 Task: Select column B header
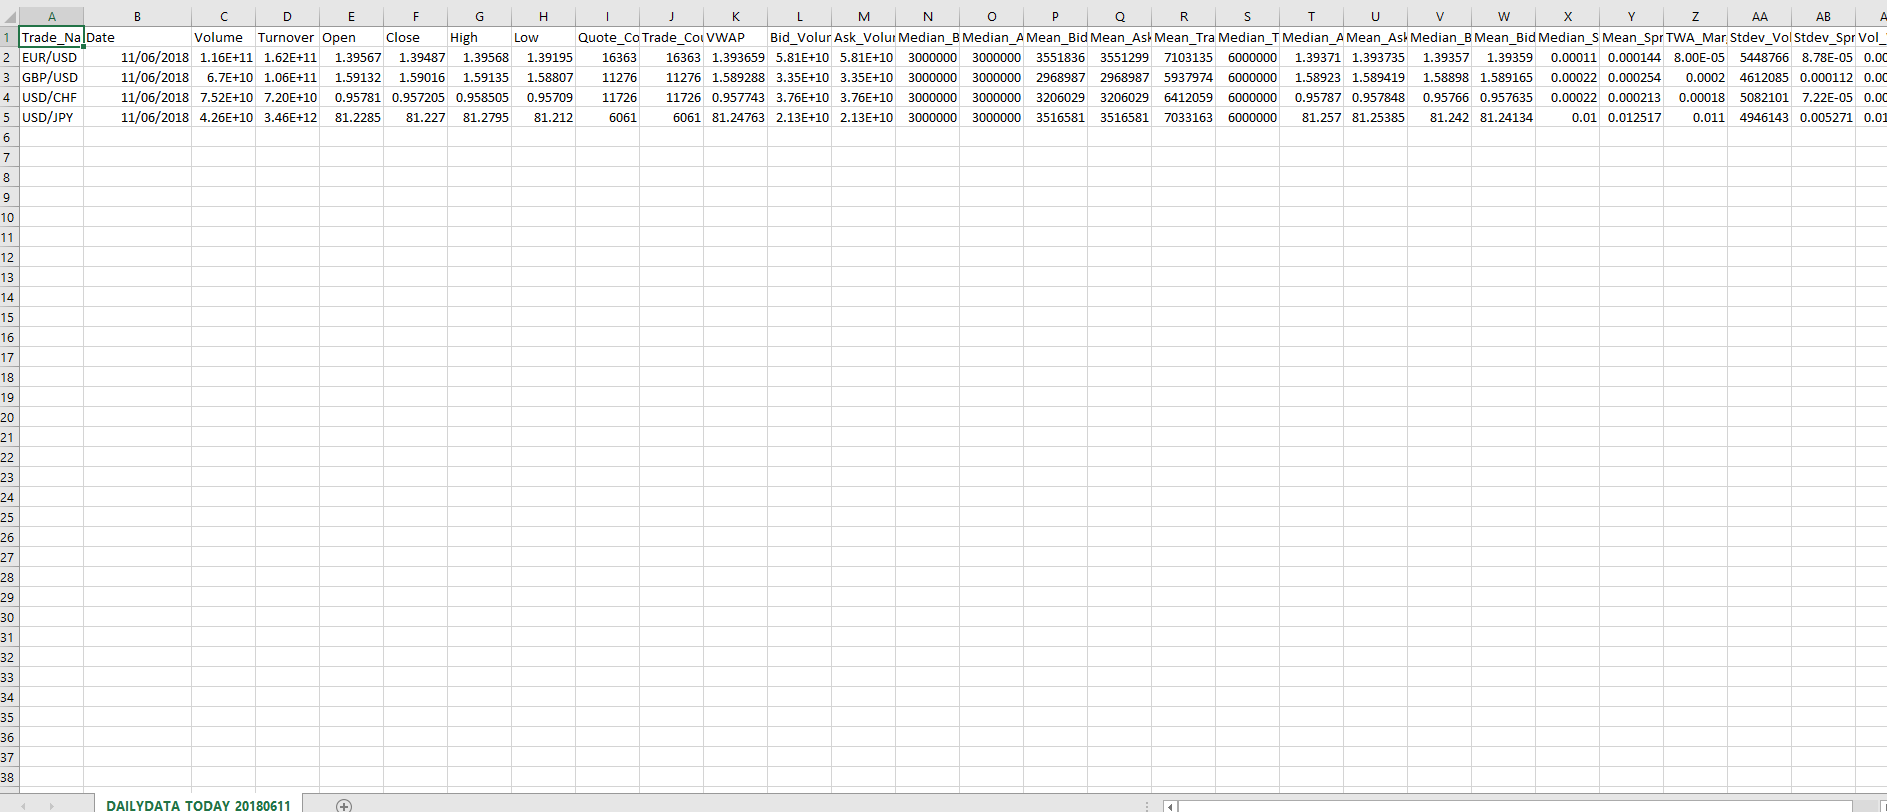(137, 17)
